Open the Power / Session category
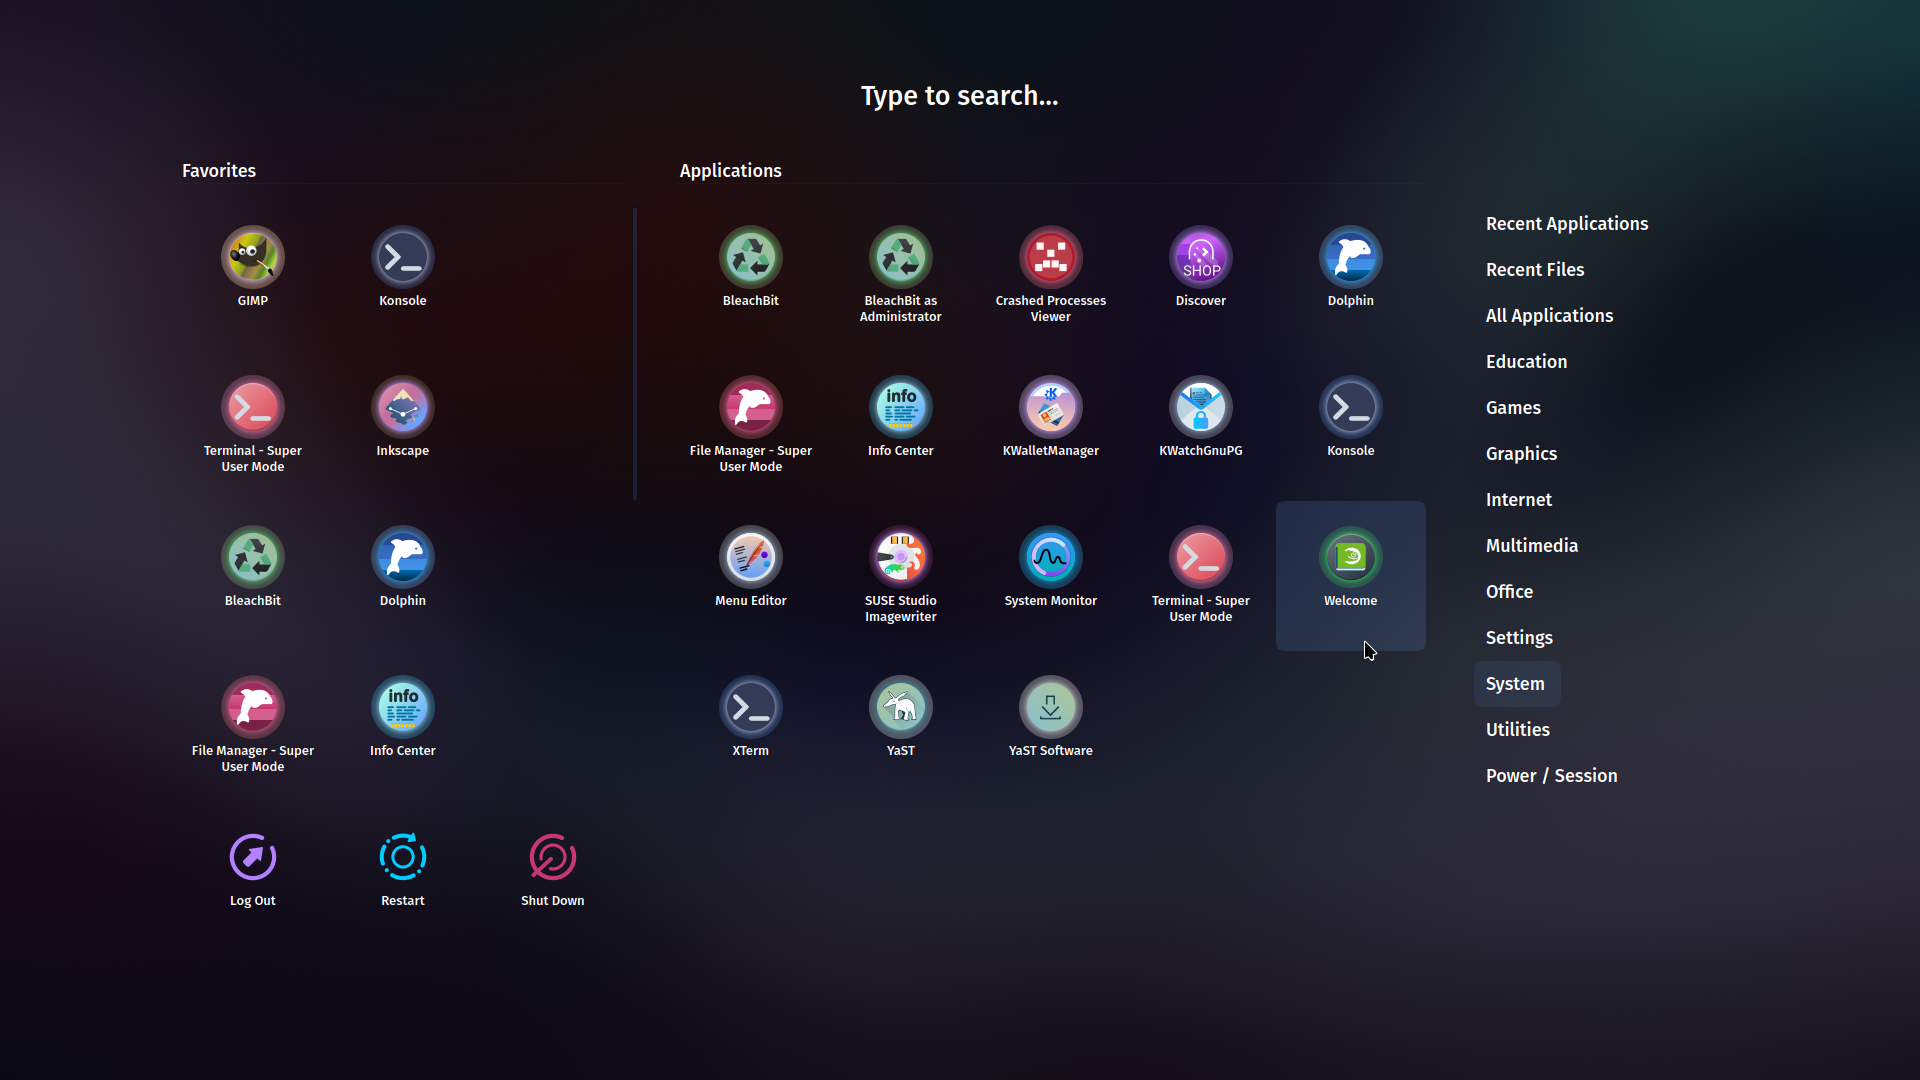 1551,776
